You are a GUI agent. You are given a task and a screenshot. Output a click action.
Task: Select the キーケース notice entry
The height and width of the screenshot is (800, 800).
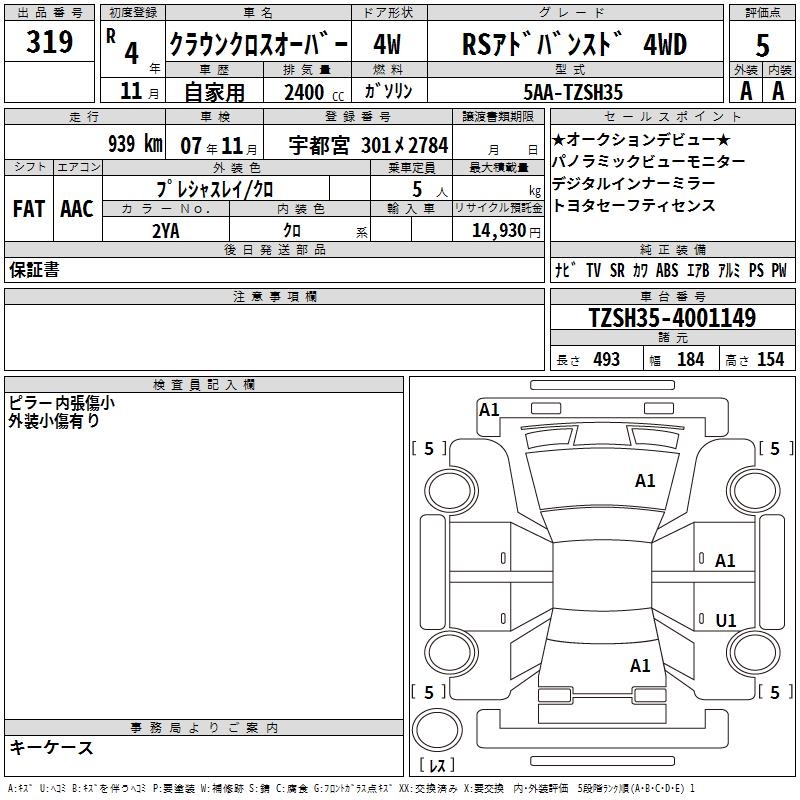pyautogui.click(x=52, y=747)
